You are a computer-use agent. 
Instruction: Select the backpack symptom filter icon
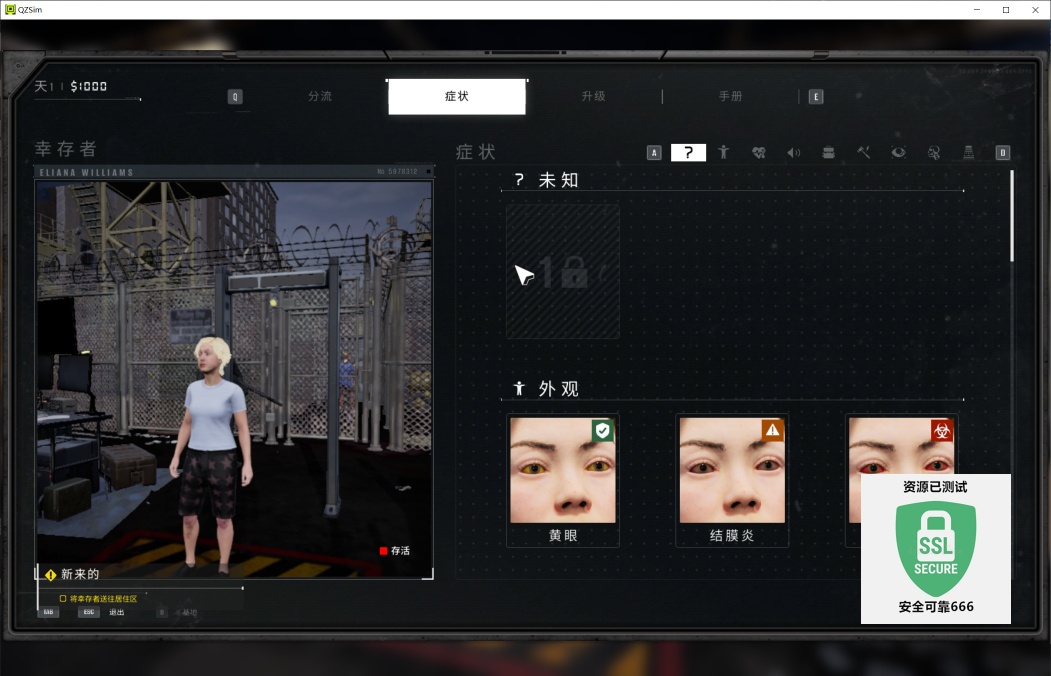[828, 153]
